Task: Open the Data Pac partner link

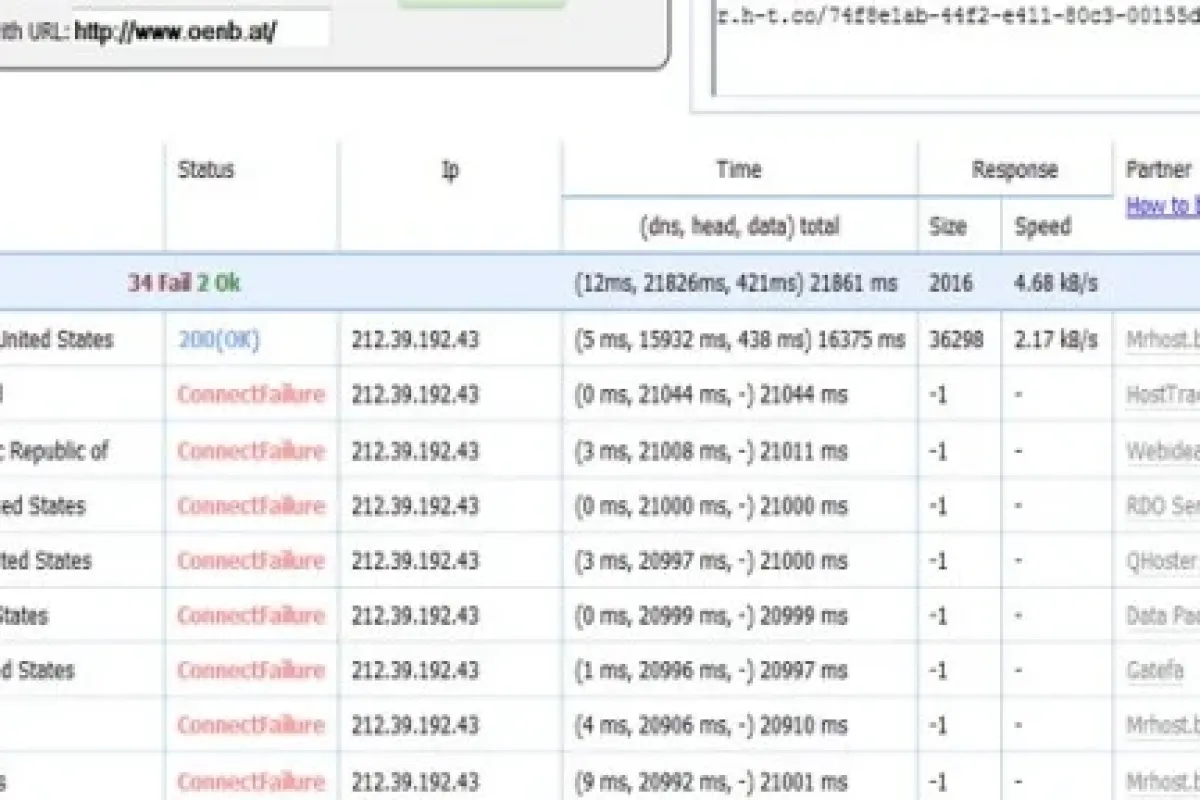Action: pos(1163,616)
